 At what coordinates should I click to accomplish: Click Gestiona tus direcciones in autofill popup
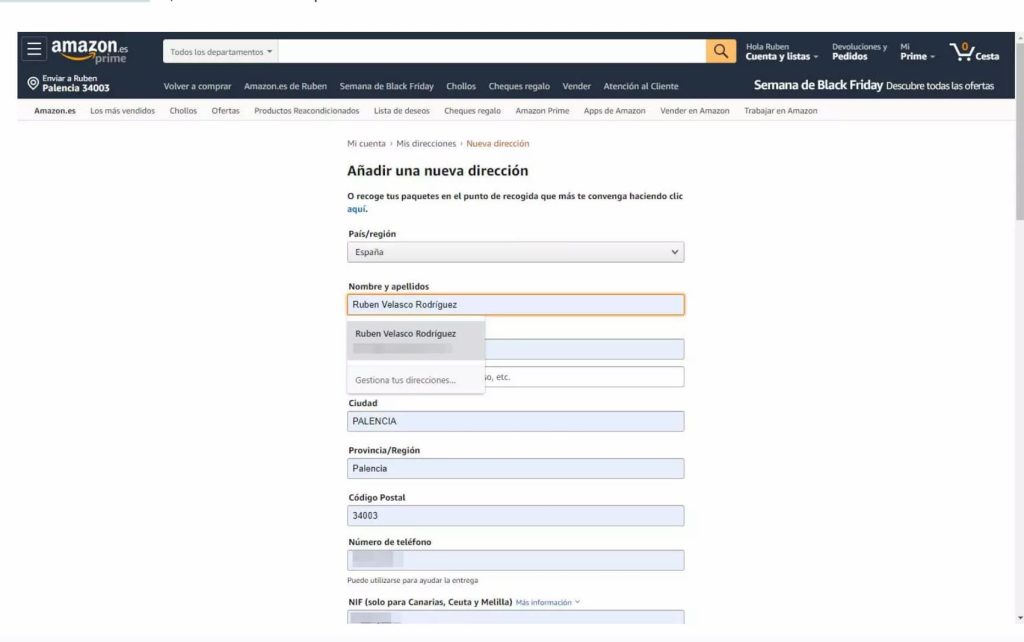coord(406,380)
